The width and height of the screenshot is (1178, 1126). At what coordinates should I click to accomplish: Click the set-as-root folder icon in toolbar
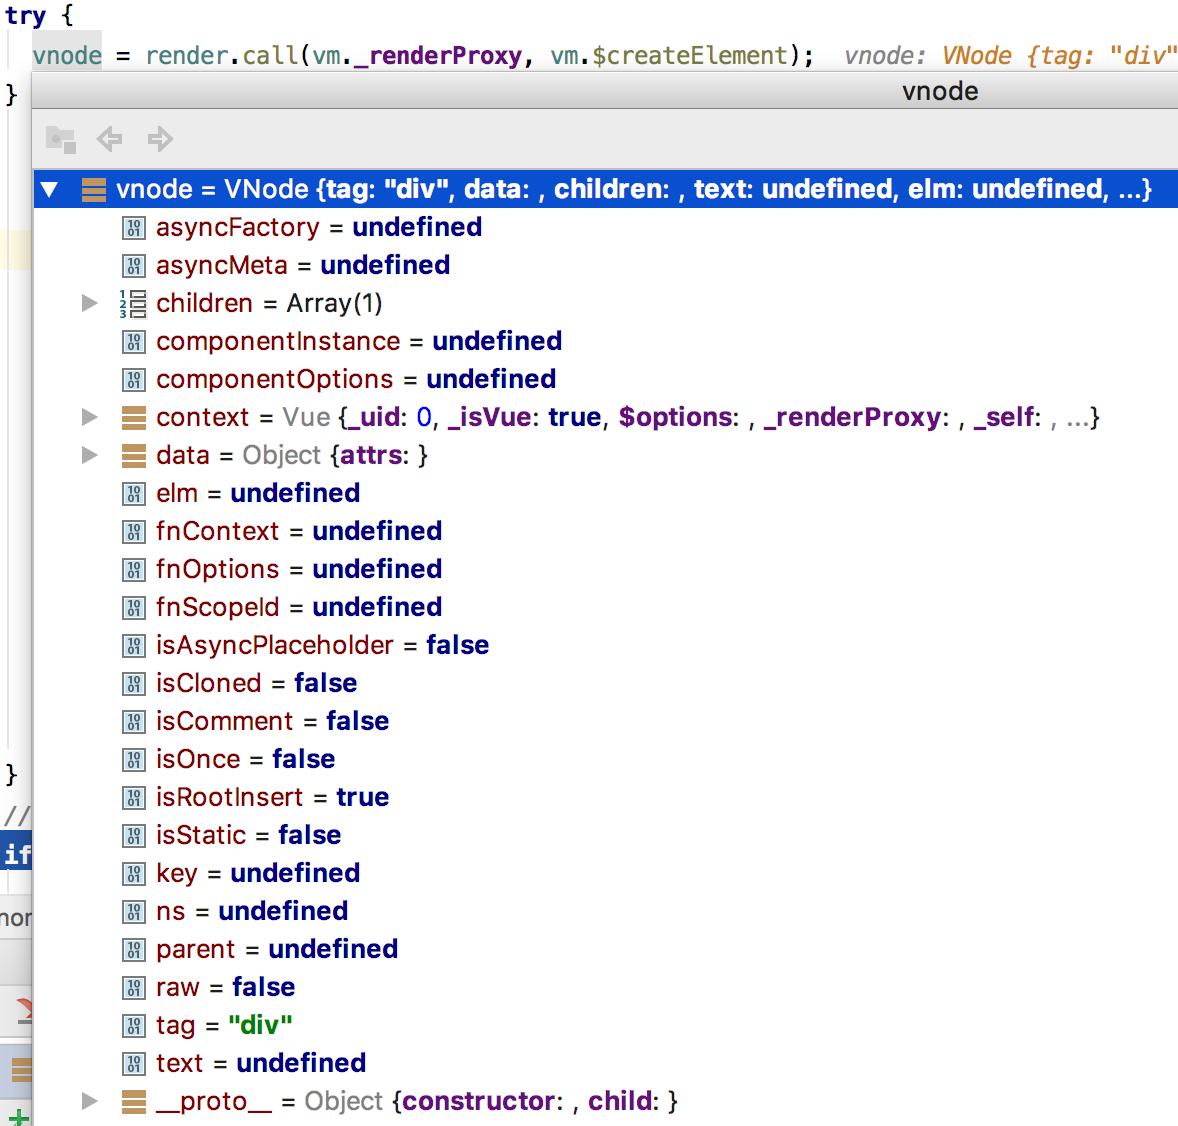(61, 139)
